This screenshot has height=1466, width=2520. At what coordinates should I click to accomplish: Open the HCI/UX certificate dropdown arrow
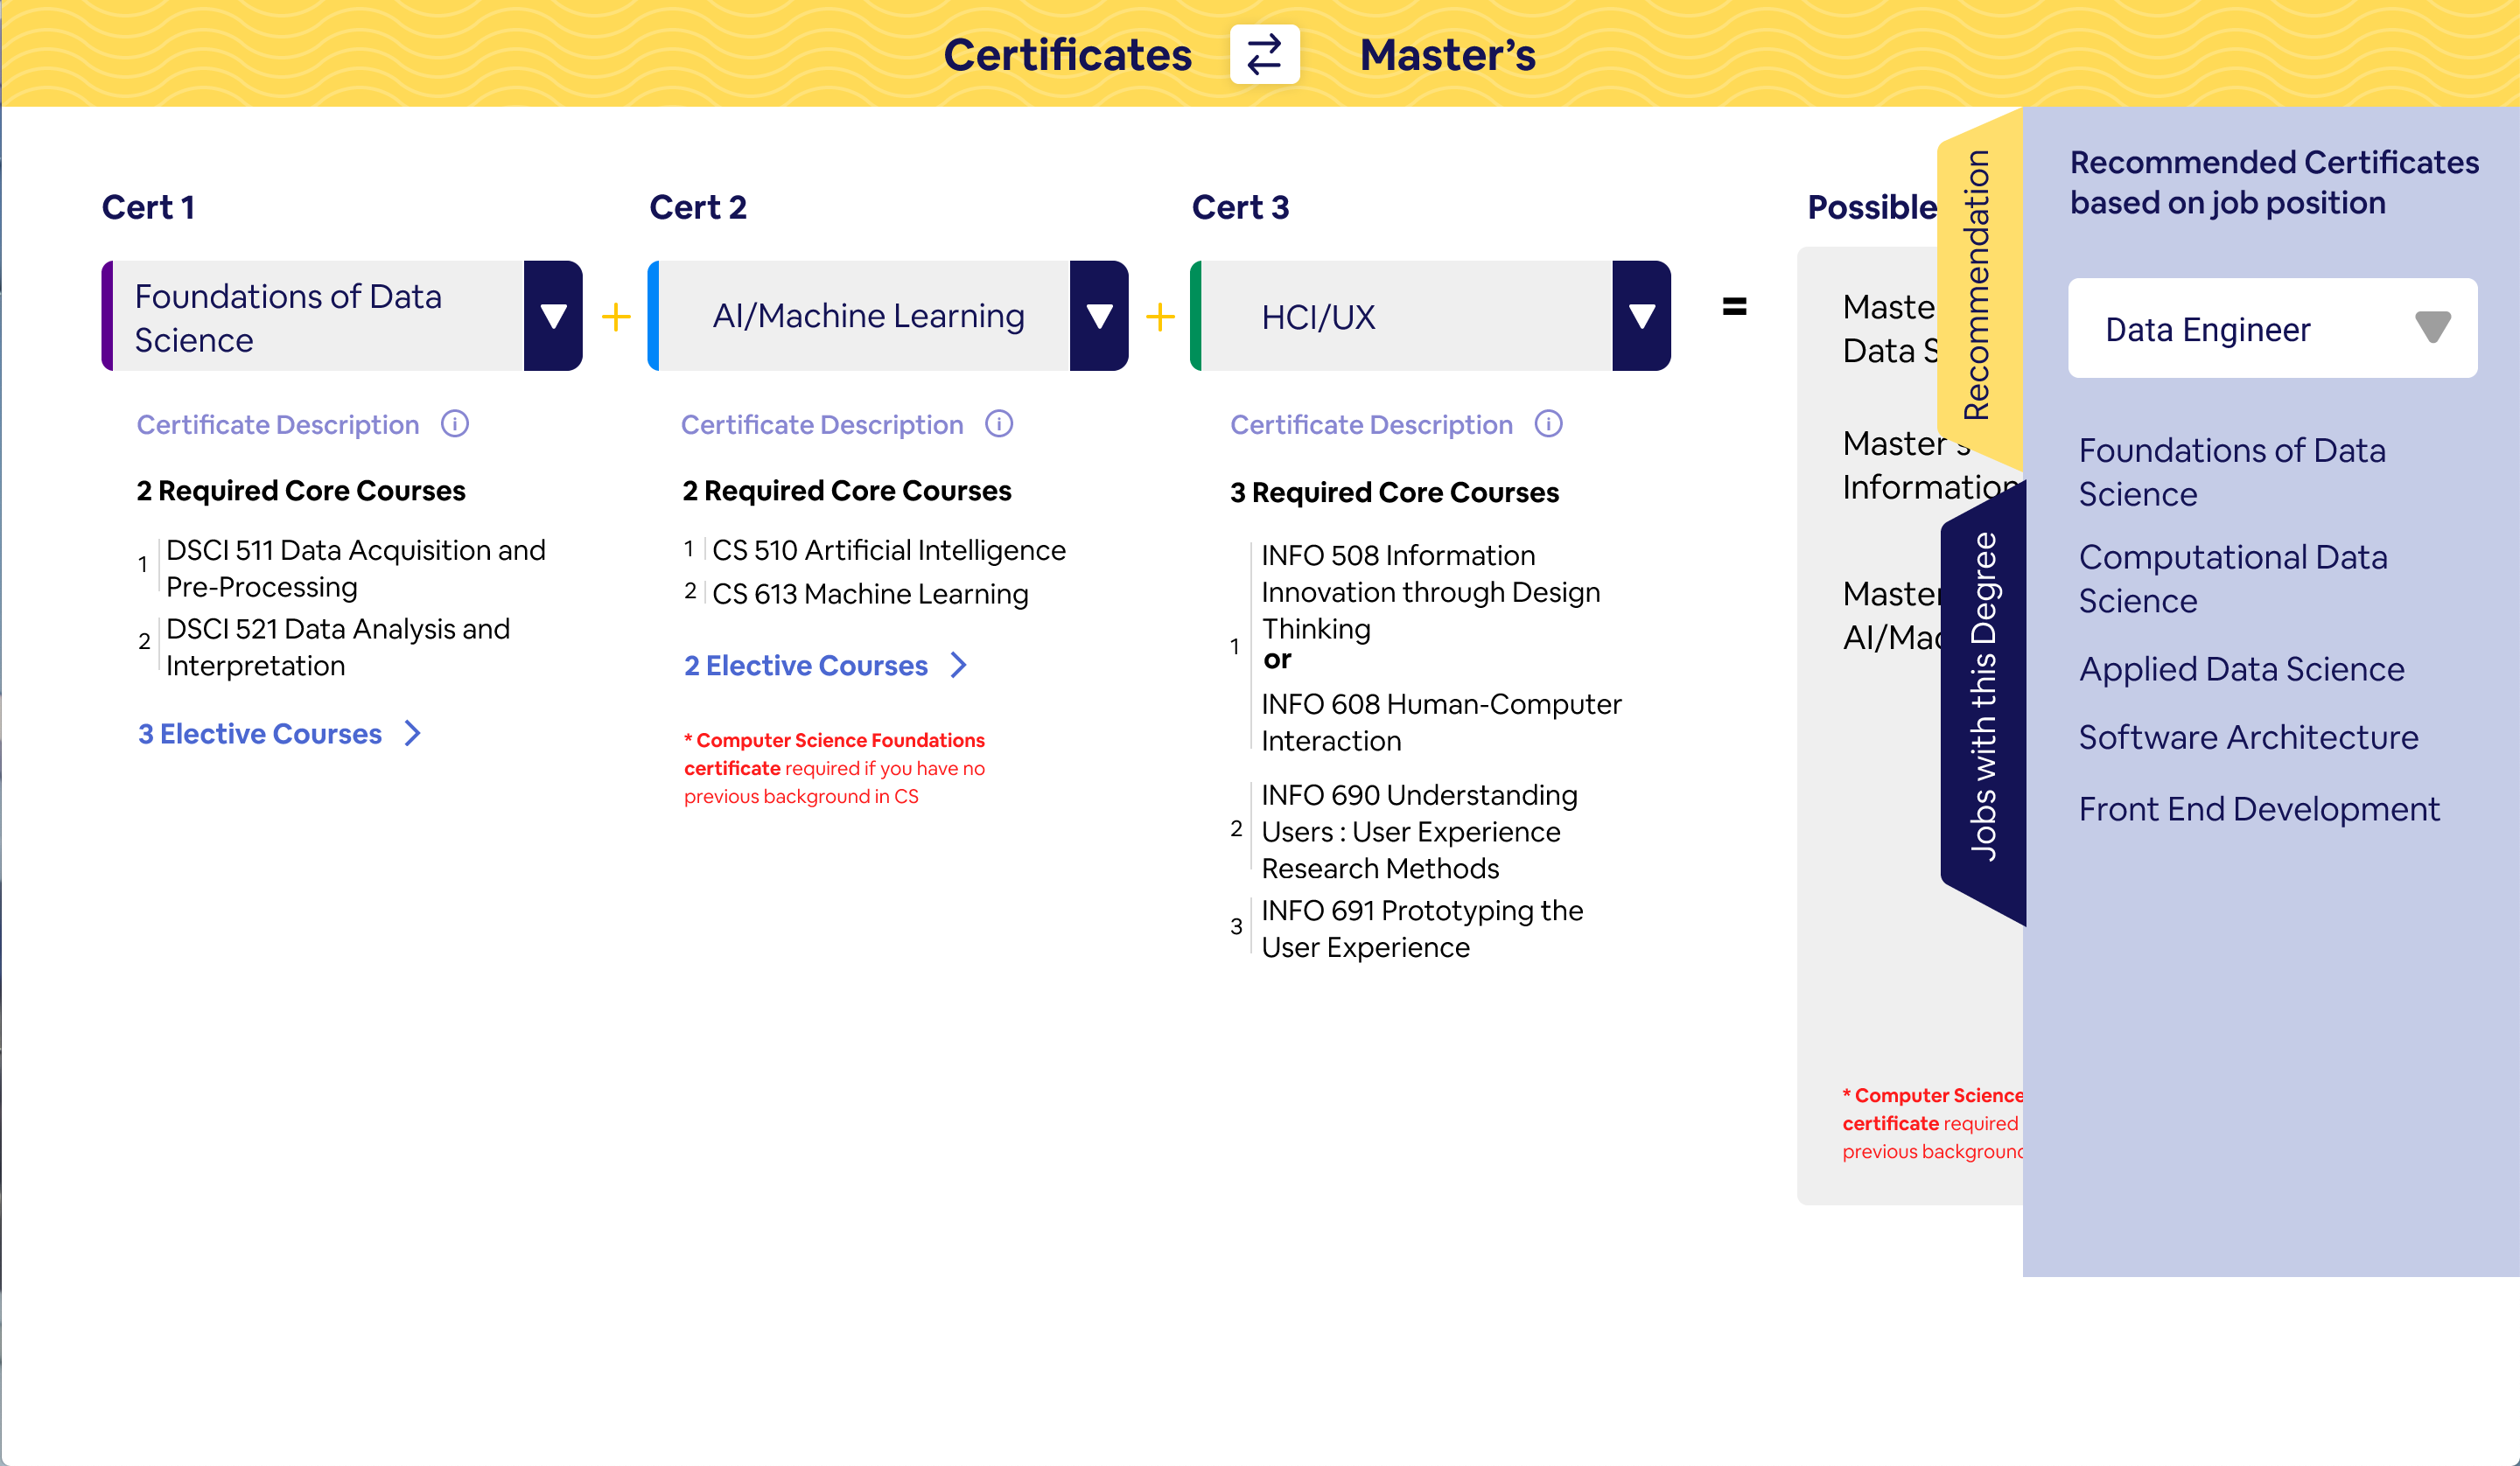point(1641,316)
